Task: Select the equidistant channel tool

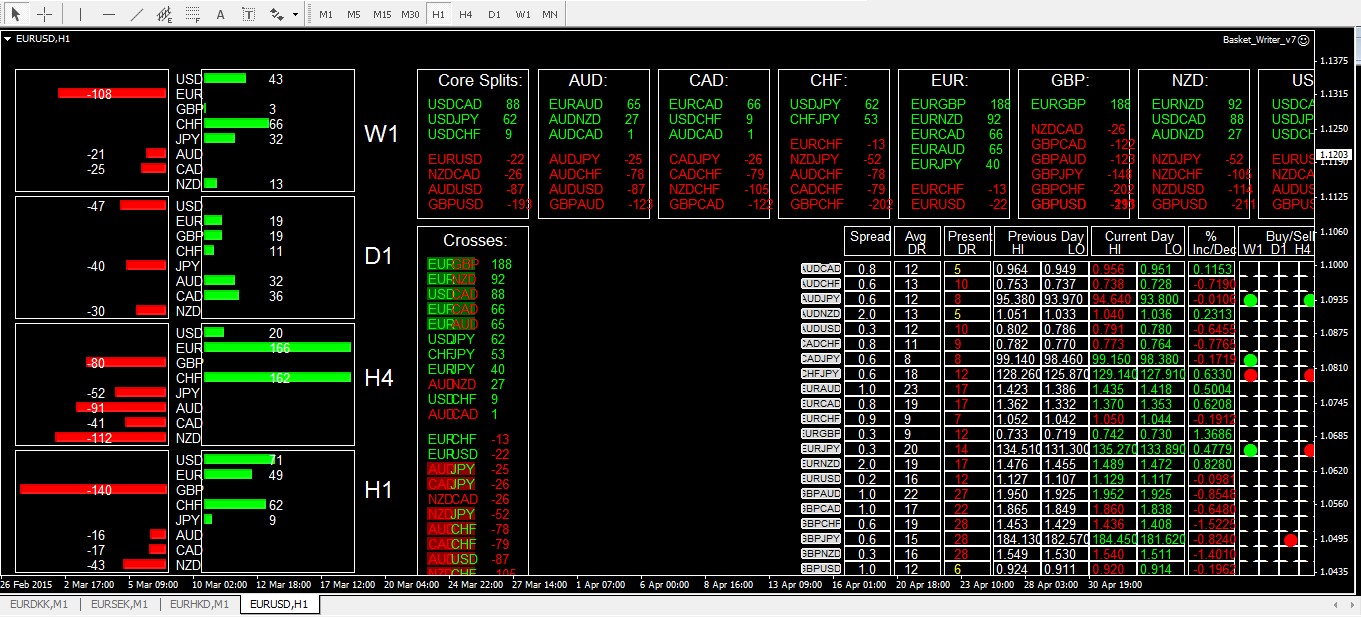Action: tap(165, 14)
